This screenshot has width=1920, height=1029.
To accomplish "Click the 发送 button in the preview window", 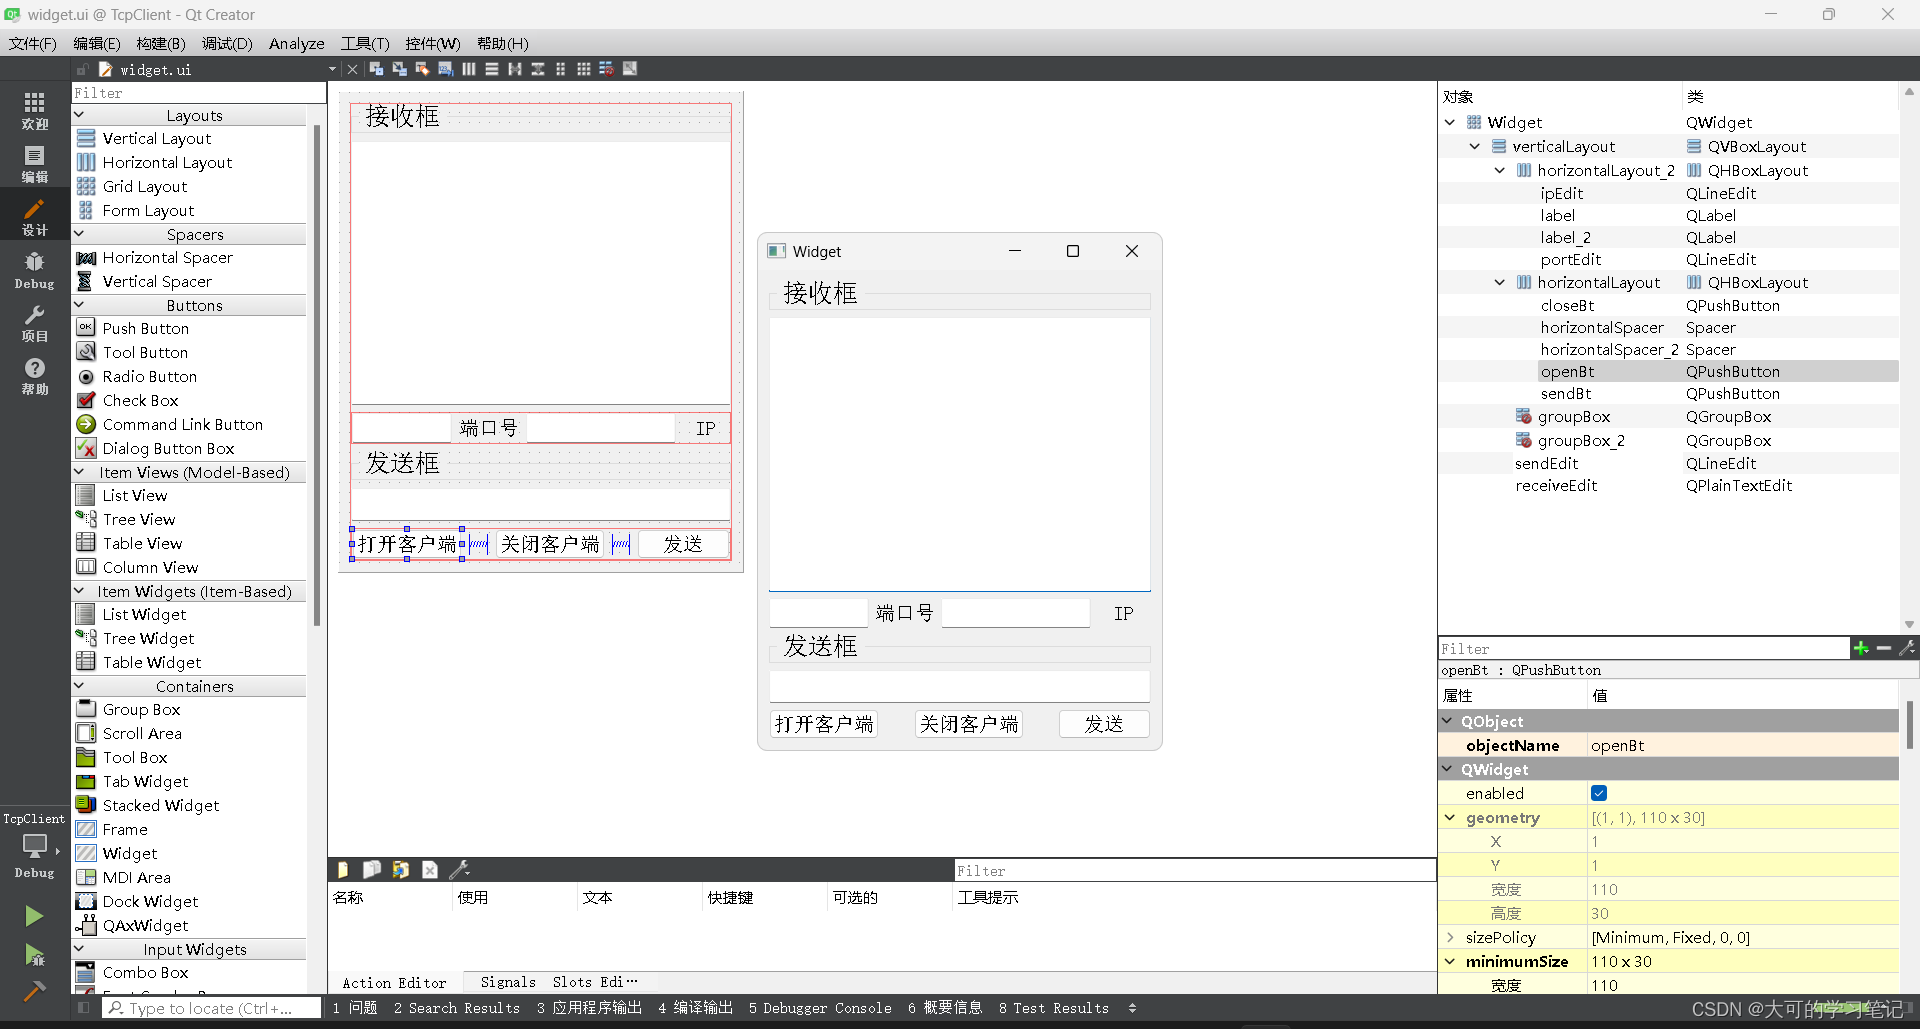I will point(1104,723).
